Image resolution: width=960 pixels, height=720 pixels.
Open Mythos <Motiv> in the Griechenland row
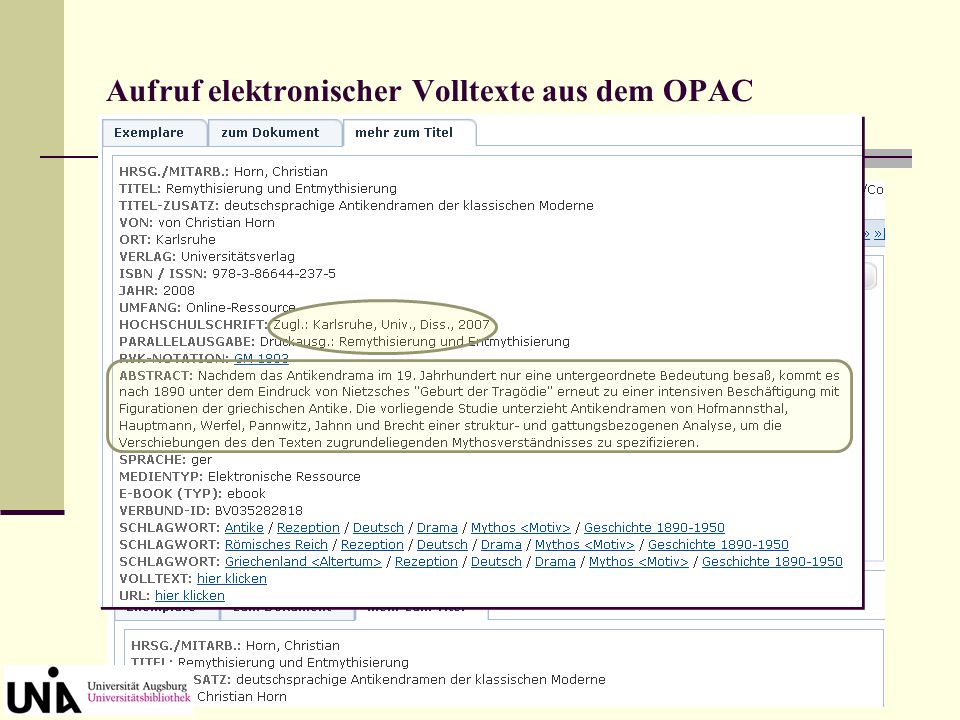click(639, 562)
